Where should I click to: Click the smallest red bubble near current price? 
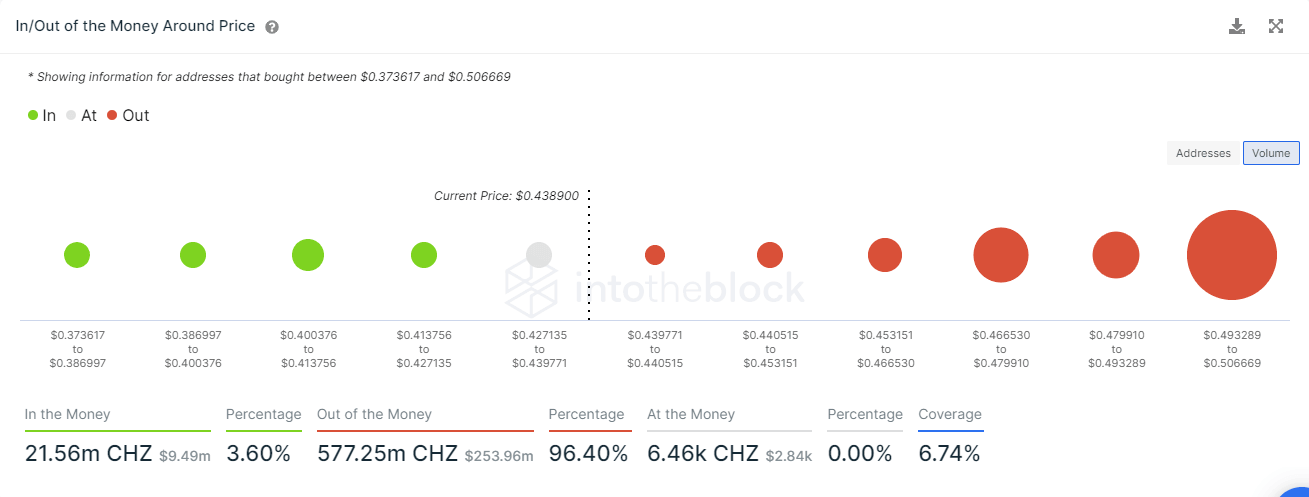655,255
